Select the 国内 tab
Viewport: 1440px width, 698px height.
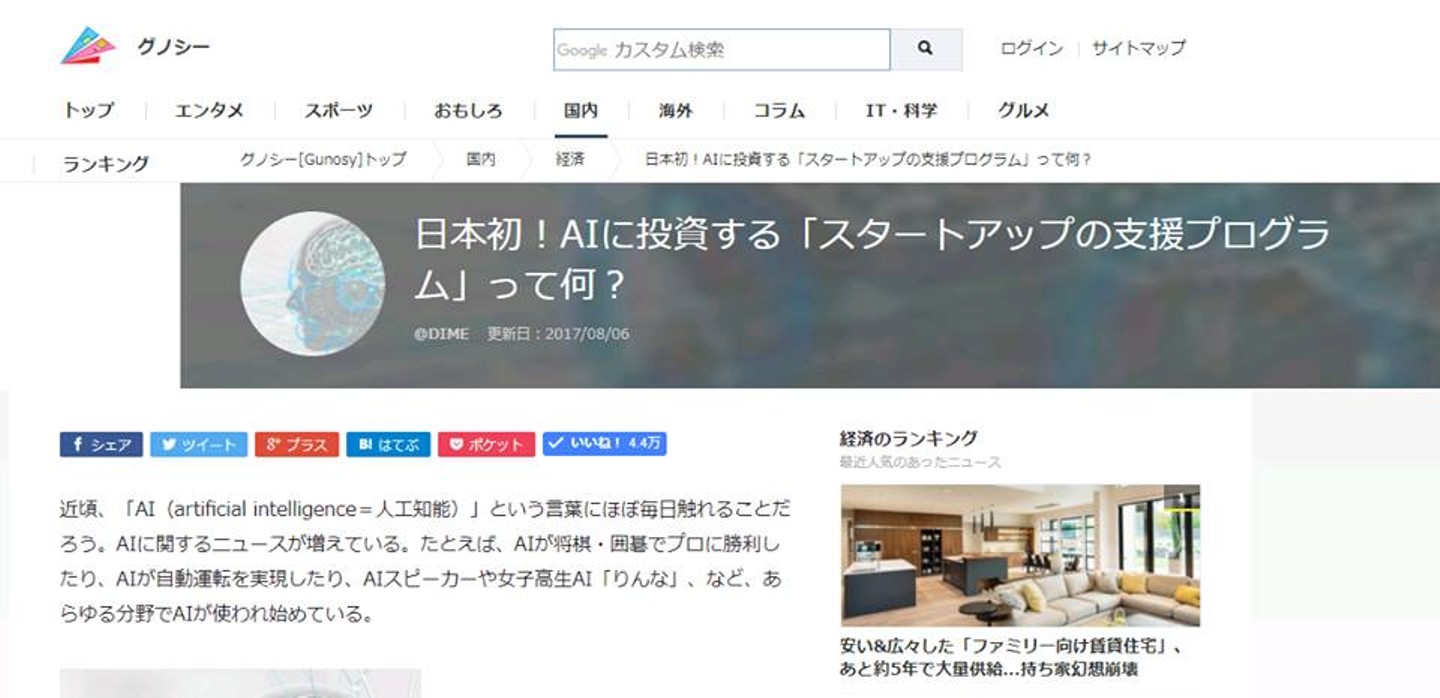click(581, 110)
